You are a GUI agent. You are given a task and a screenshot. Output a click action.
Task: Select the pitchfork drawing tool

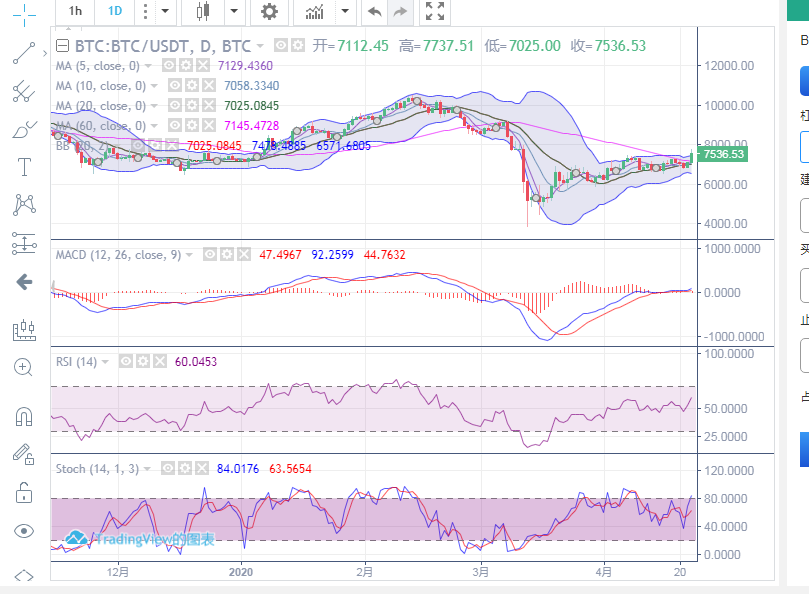tap(24, 91)
